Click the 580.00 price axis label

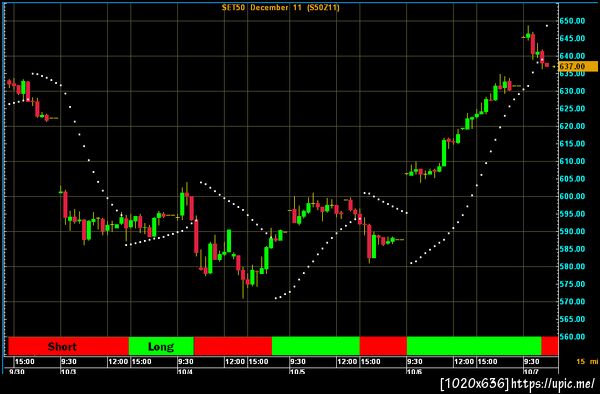click(x=572, y=267)
